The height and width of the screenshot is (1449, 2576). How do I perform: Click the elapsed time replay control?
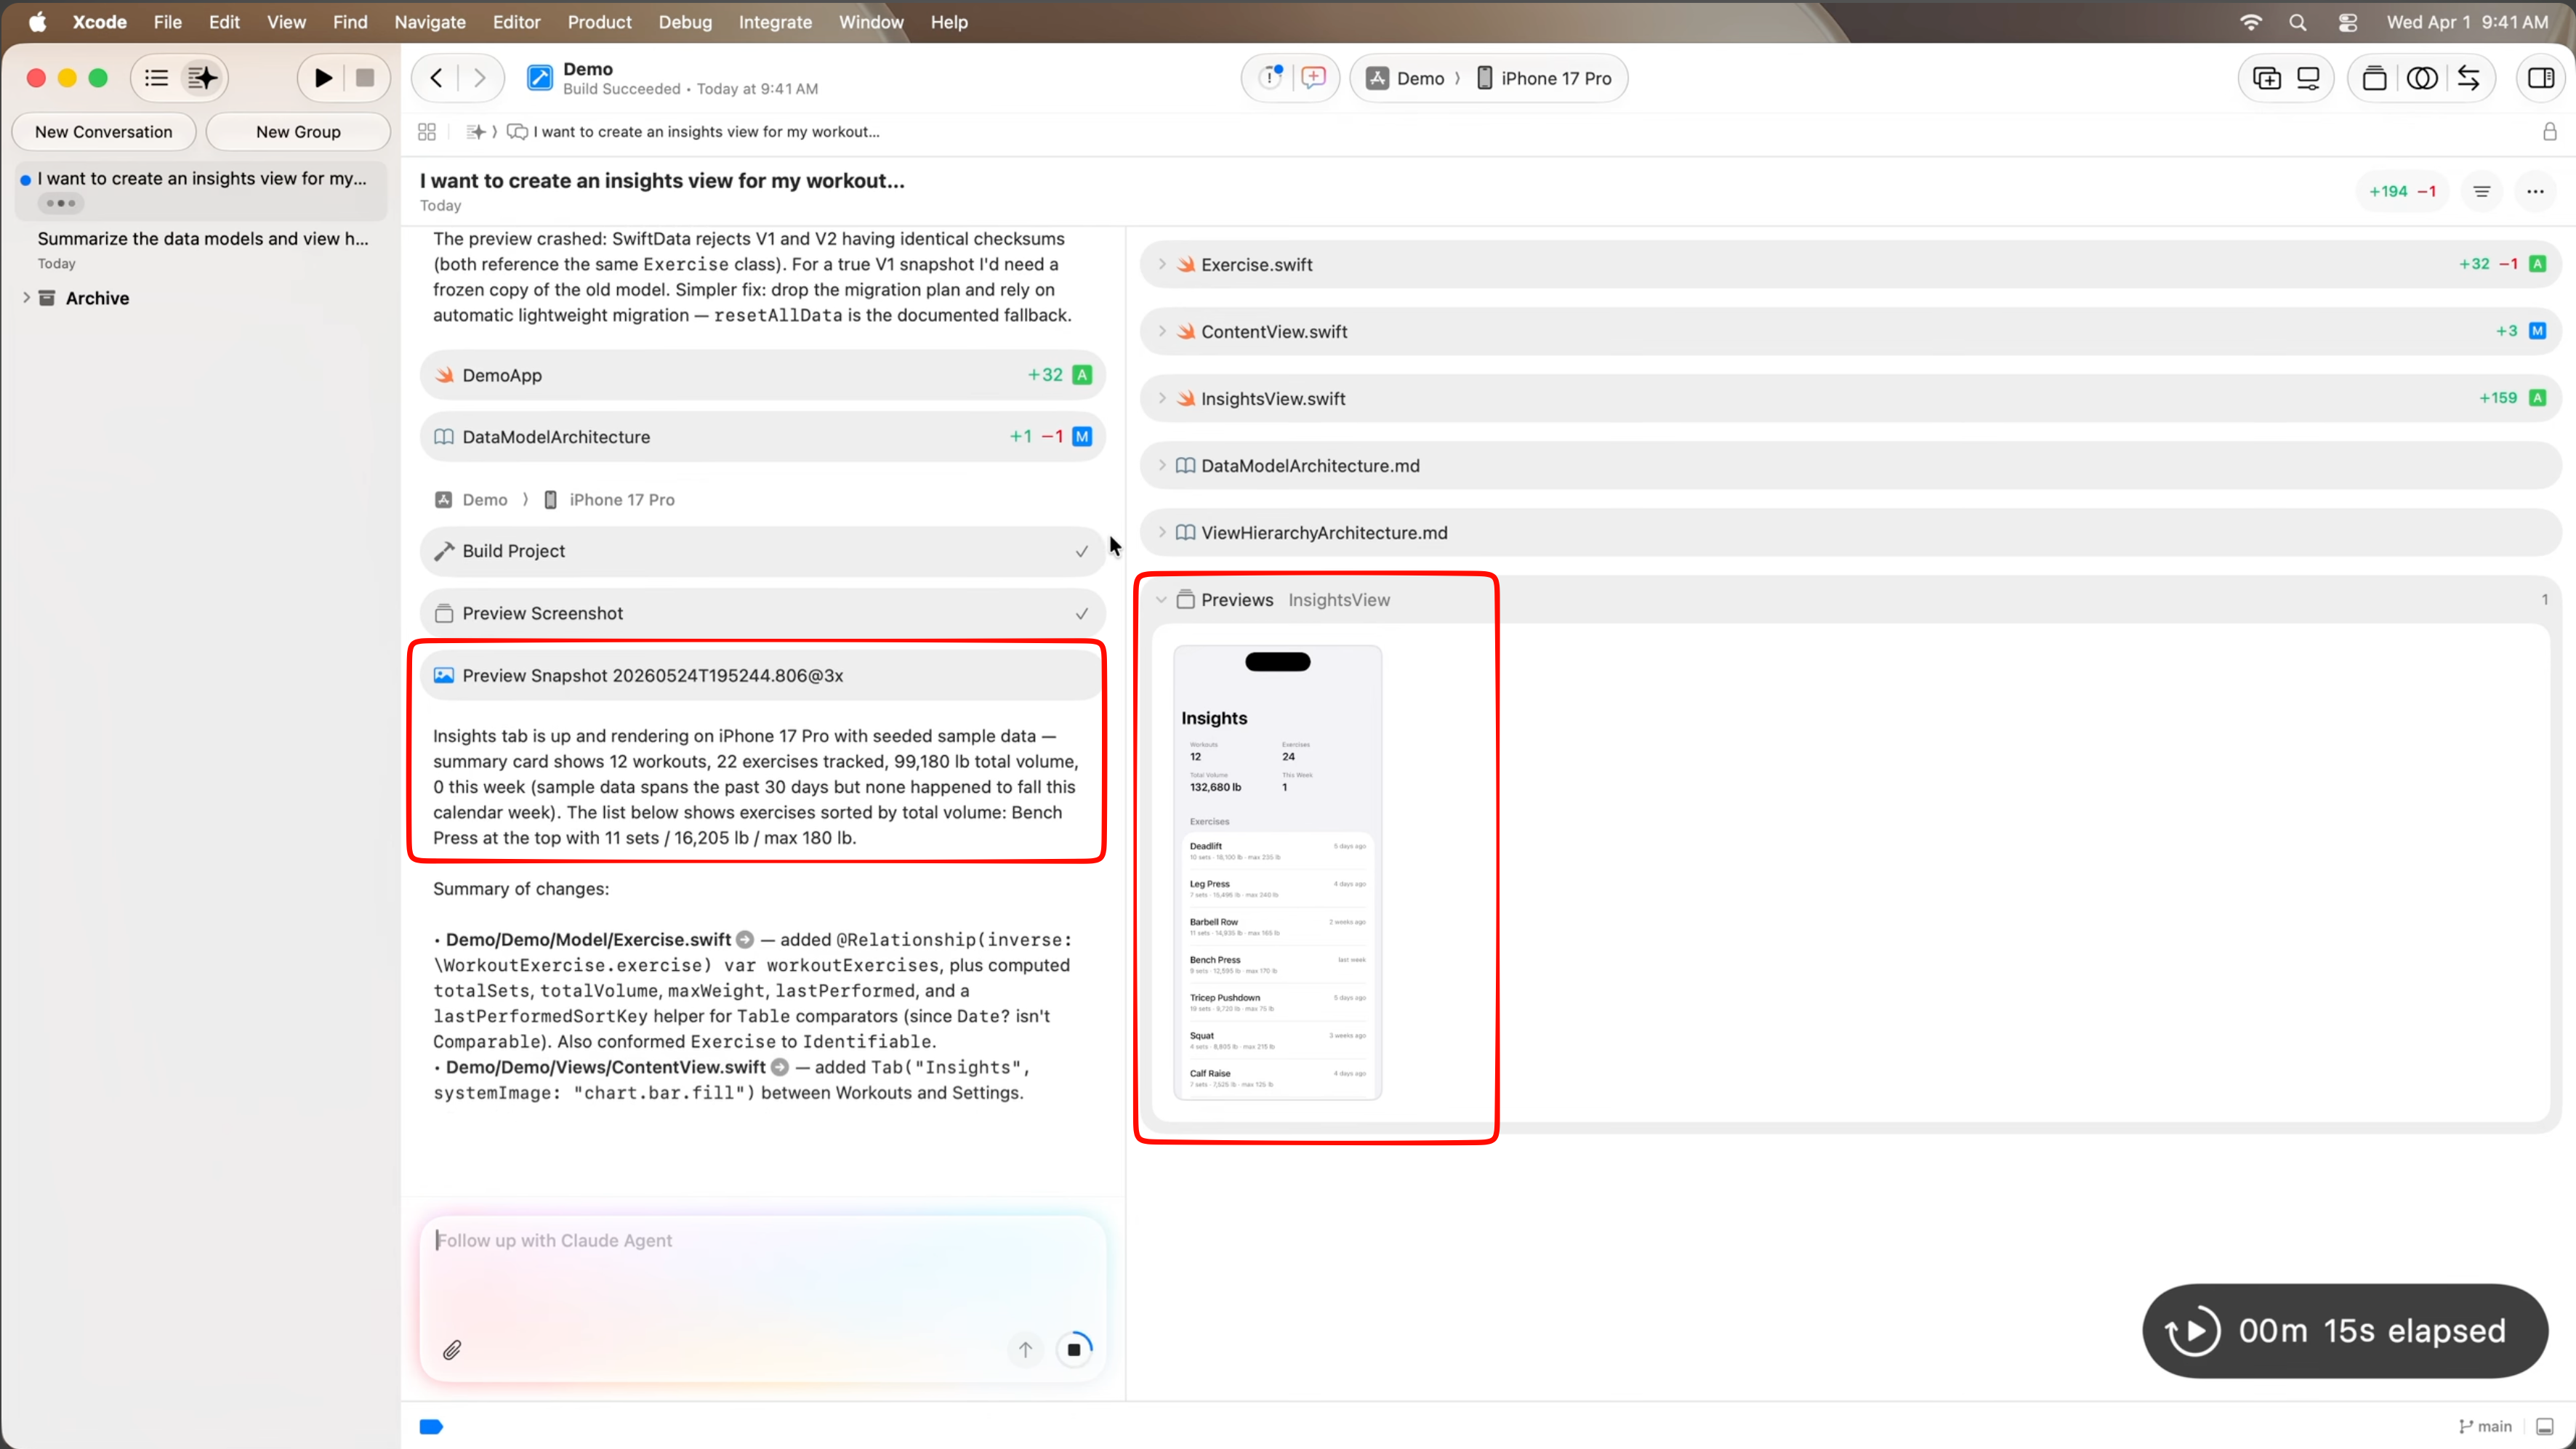(2192, 1330)
